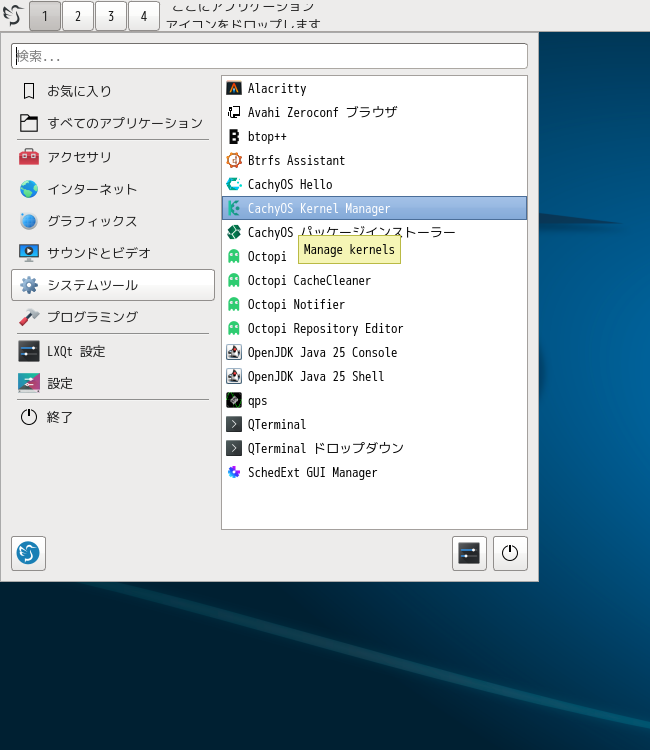Select Octopi CacheCleaner entry text

click(309, 280)
